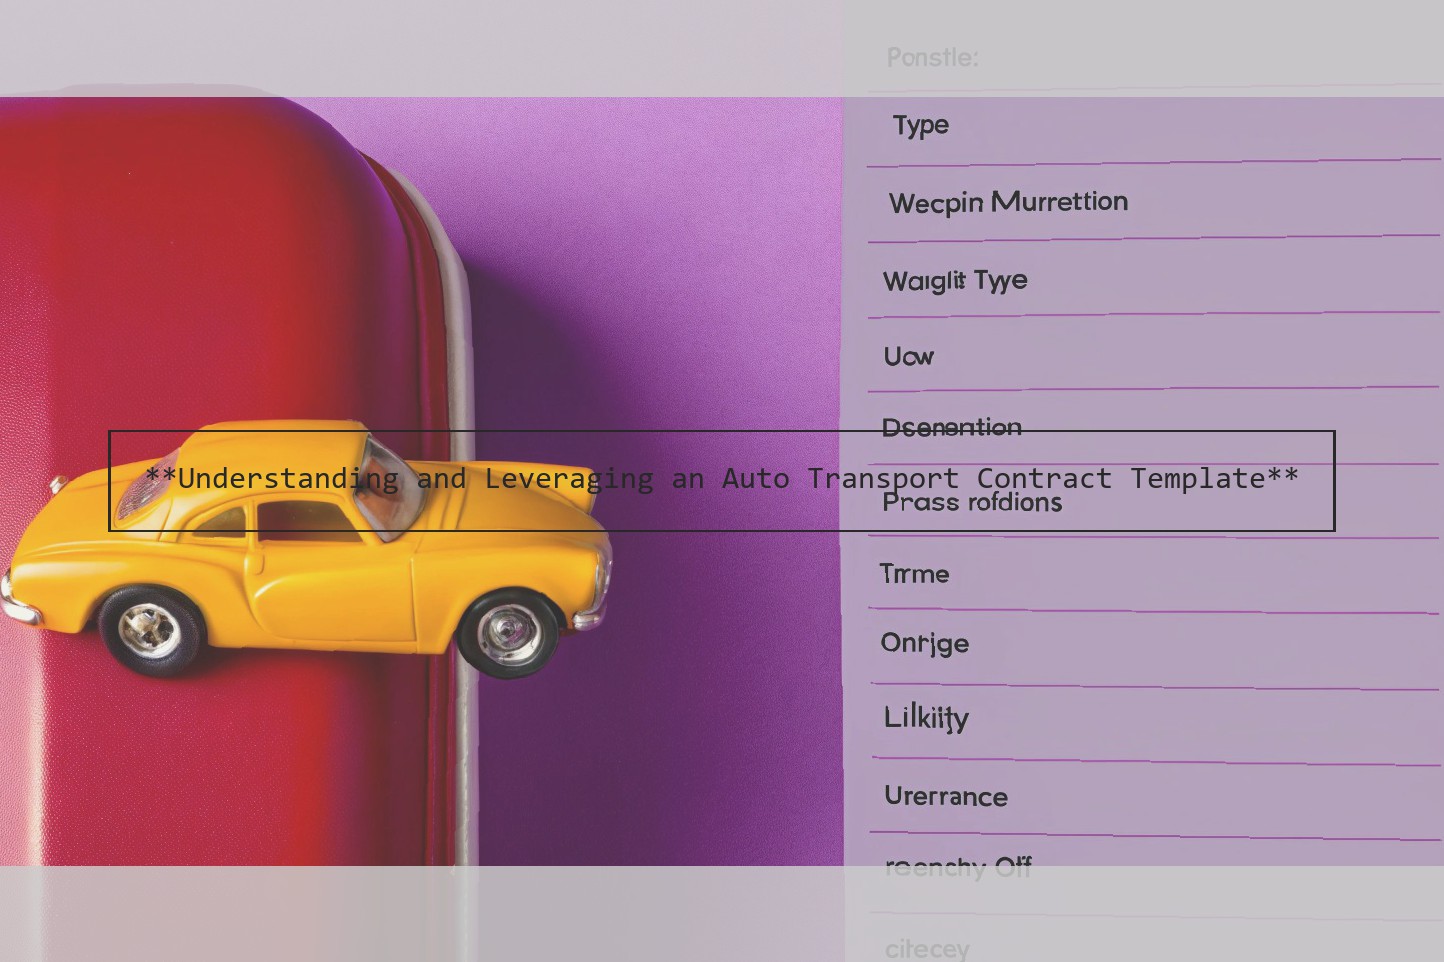1444x962 pixels.
Task: Click the 'Waiglit Tyye' row
Action: click(1154, 280)
